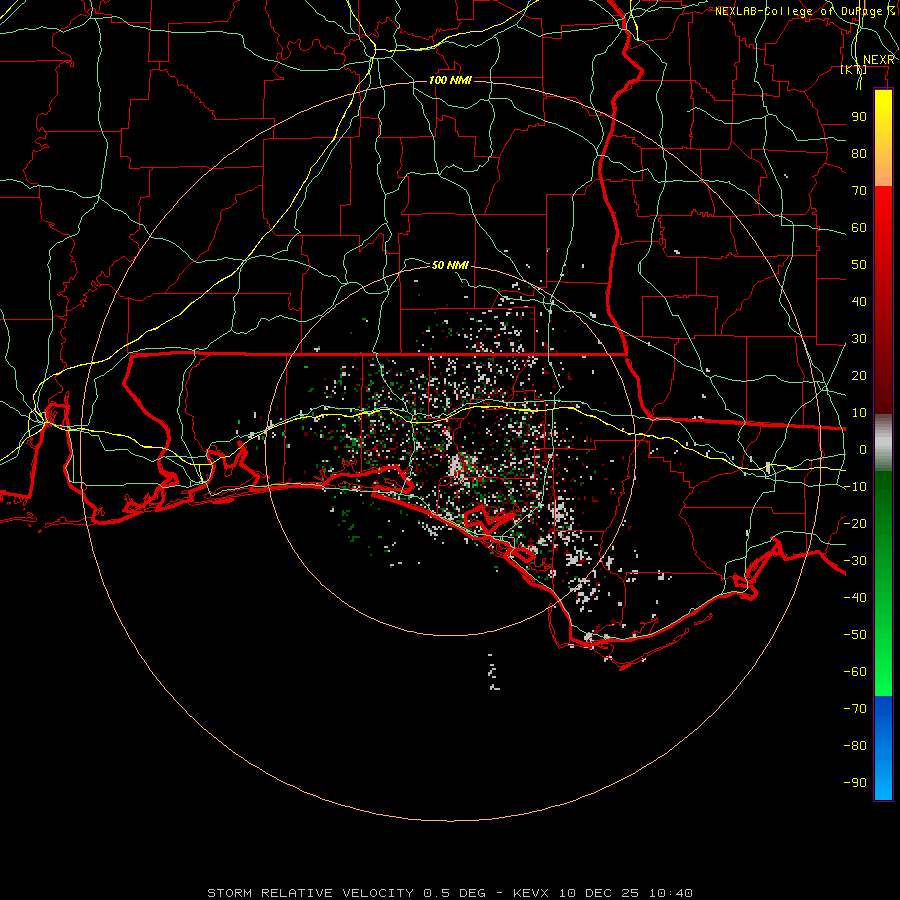Click the "90" label on velocity scale
The width and height of the screenshot is (900, 900).
(x=859, y=117)
